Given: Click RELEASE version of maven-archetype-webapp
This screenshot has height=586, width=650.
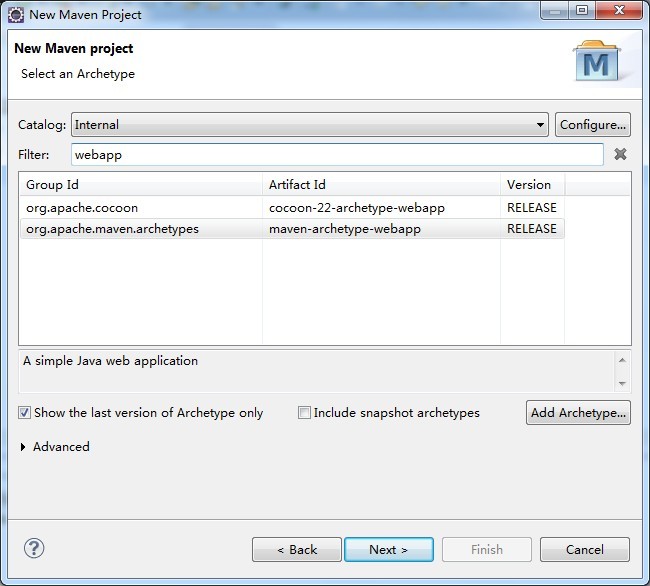Looking at the screenshot, I should click(532, 229).
